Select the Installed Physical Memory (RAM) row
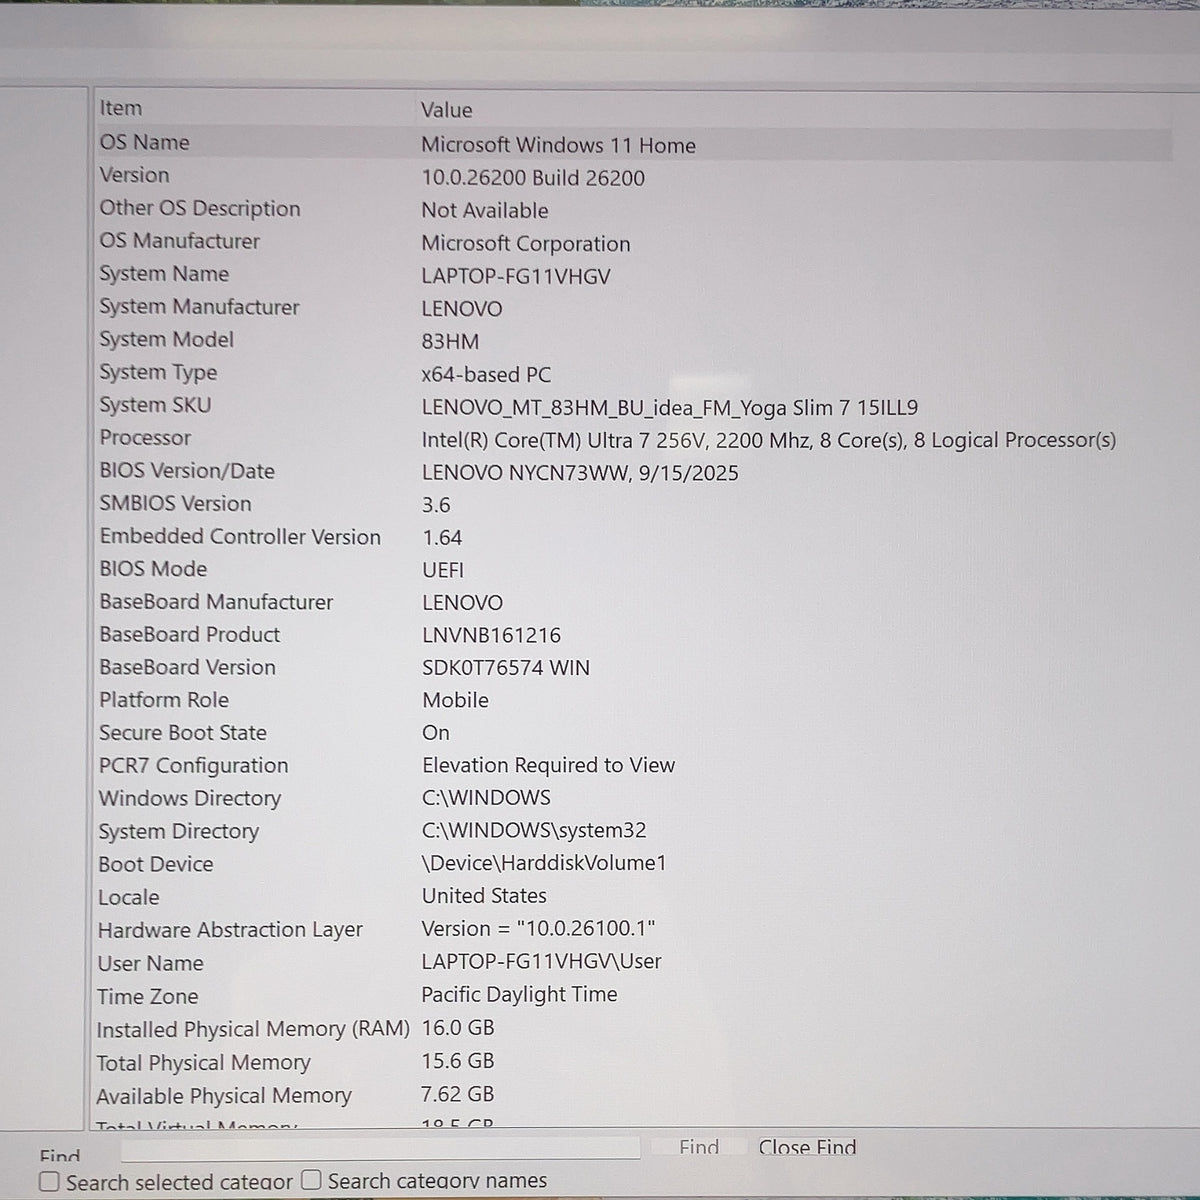Screen dimensions: 1200x1200 (633, 1029)
